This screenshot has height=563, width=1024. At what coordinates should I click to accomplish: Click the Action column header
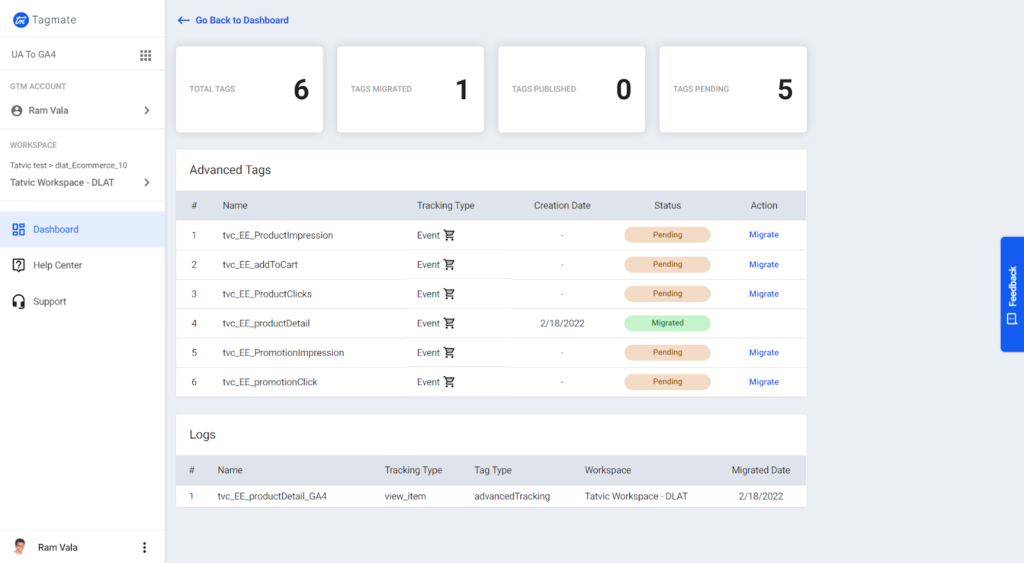[x=763, y=206]
